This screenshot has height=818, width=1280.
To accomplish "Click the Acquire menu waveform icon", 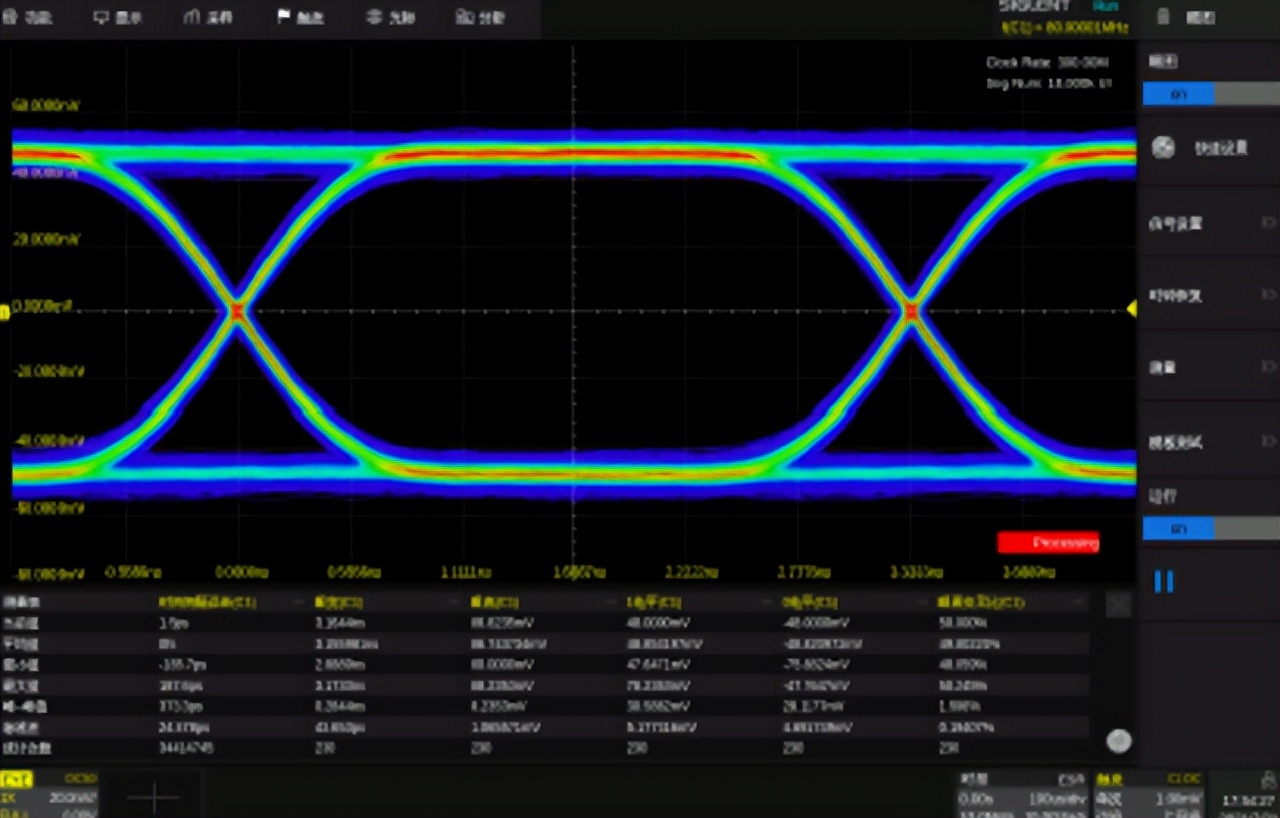I will click(193, 18).
